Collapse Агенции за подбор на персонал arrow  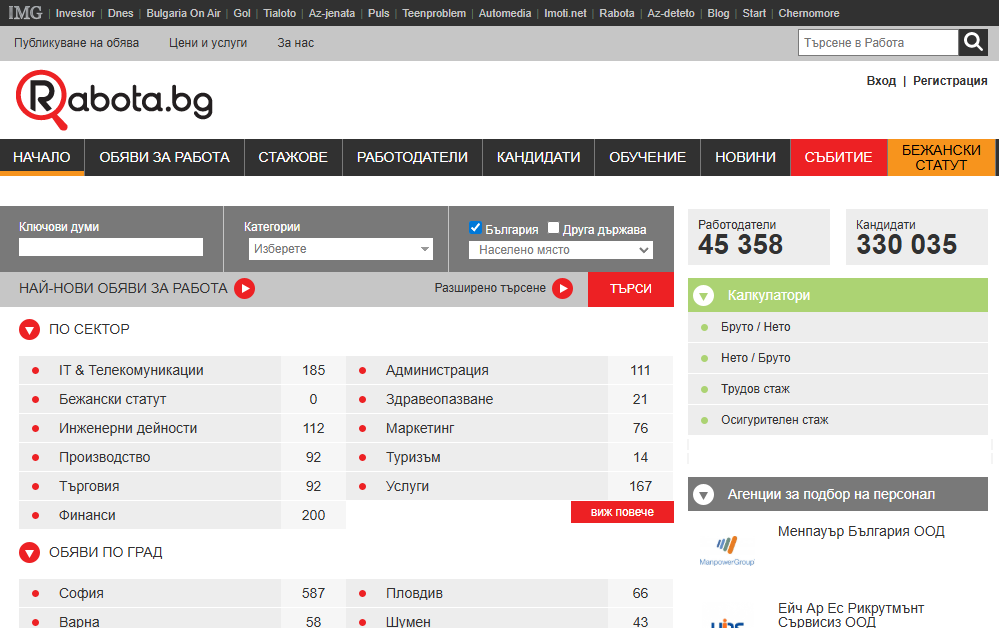click(703, 494)
